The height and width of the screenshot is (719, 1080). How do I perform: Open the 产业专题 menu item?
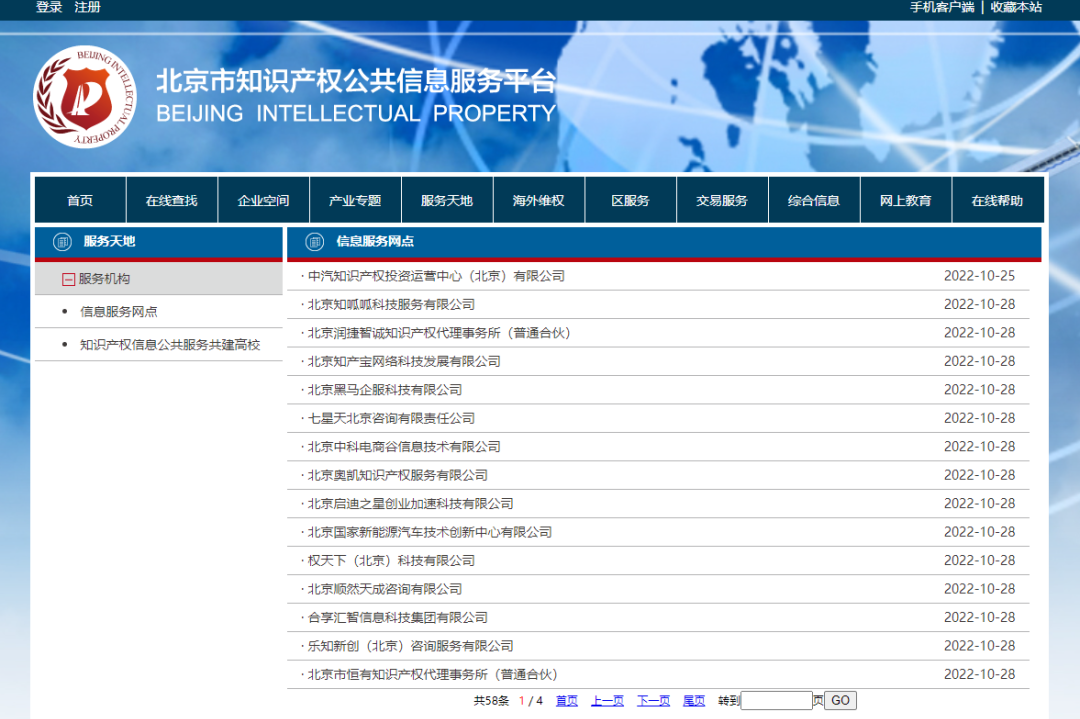click(355, 200)
